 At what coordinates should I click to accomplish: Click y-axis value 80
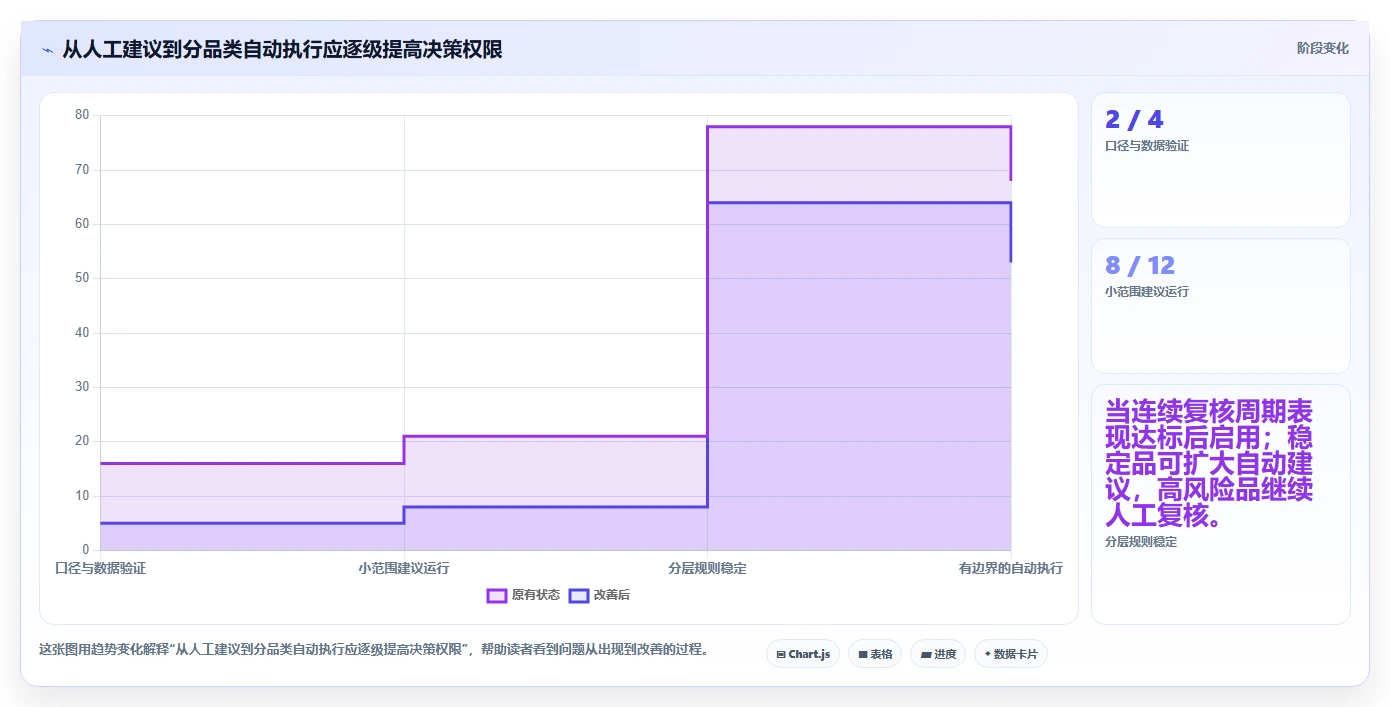click(x=82, y=115)
